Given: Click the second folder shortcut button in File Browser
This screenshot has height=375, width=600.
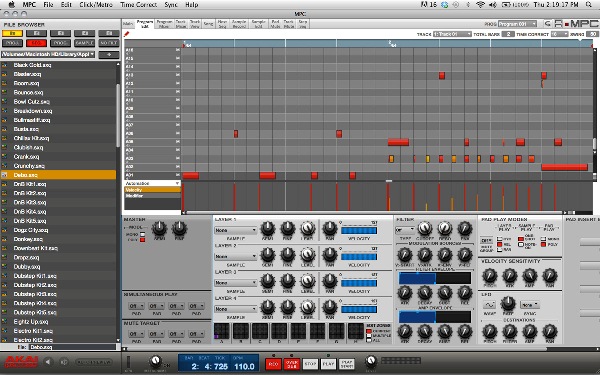Looking at the screenshot, I should point(36,34).
